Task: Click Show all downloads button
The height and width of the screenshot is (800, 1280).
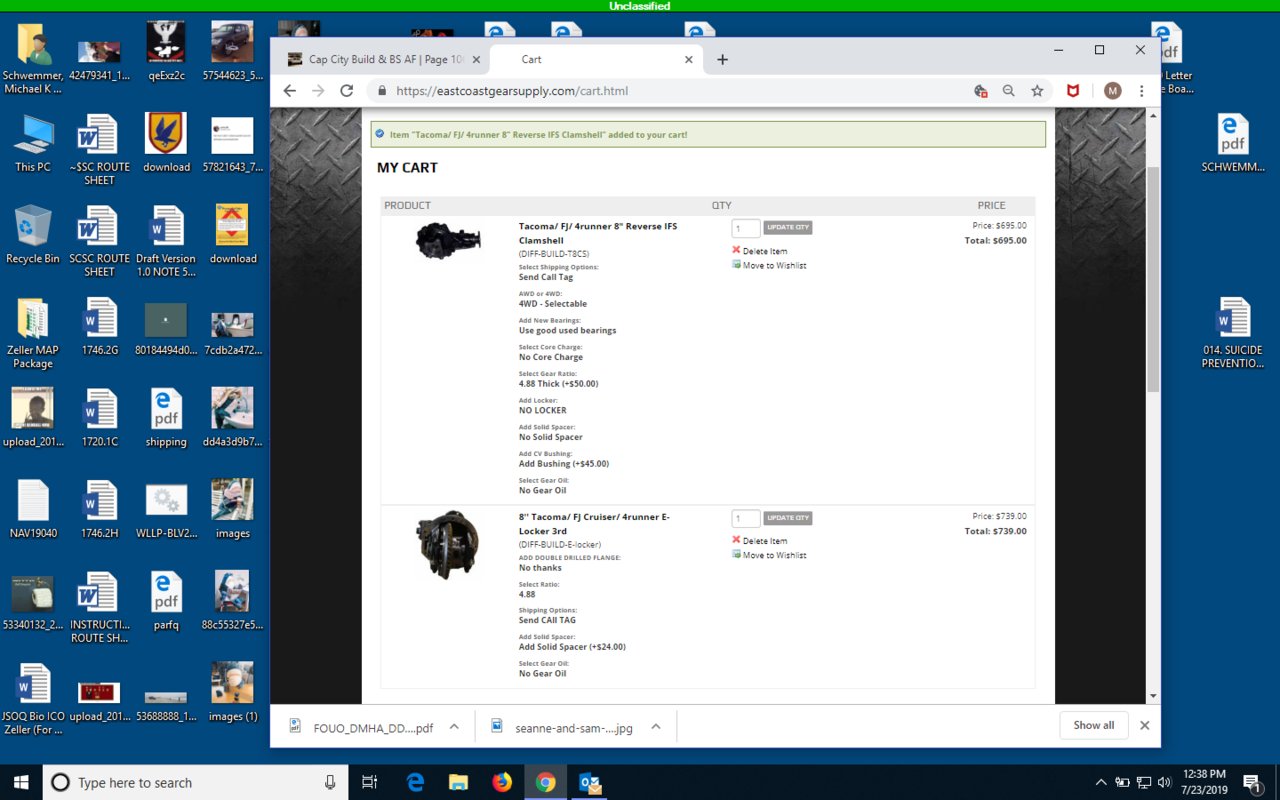Action: click(x=1094, y=725)
